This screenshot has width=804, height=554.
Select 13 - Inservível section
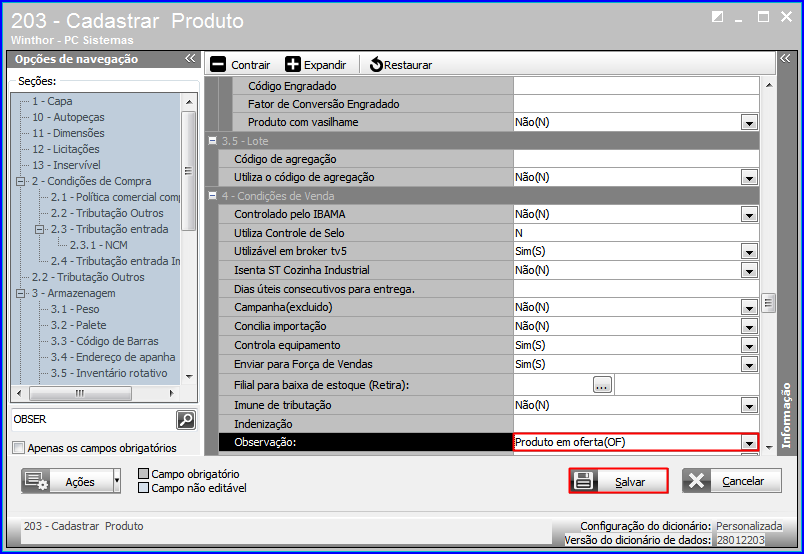tap(66, 165)
